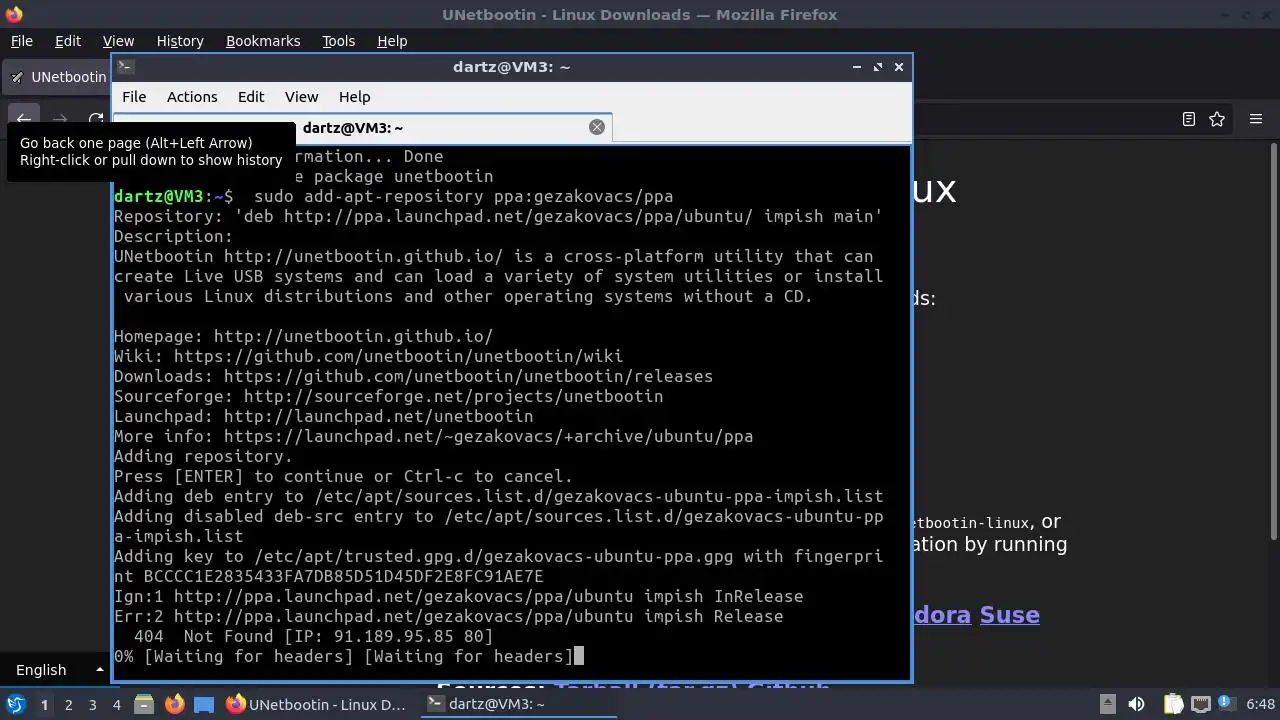Open the terminal Edit menu

coord(251,97)
